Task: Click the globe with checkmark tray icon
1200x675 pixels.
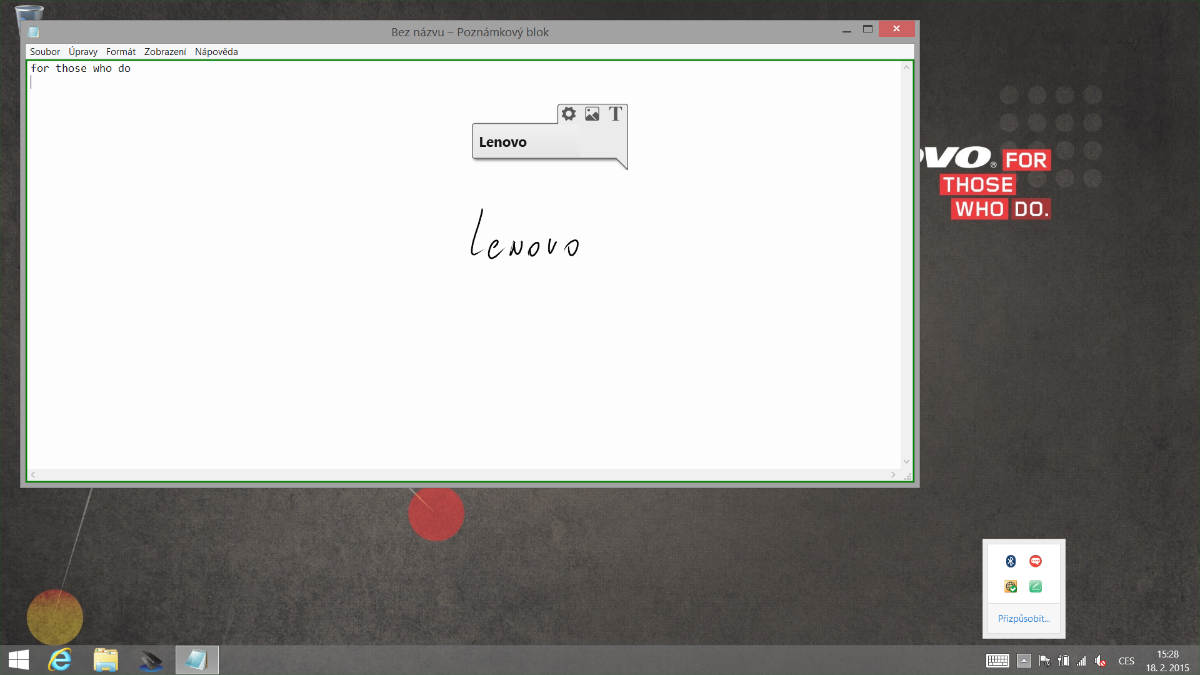Action: pyautogui.click(x=1010, y=587)
